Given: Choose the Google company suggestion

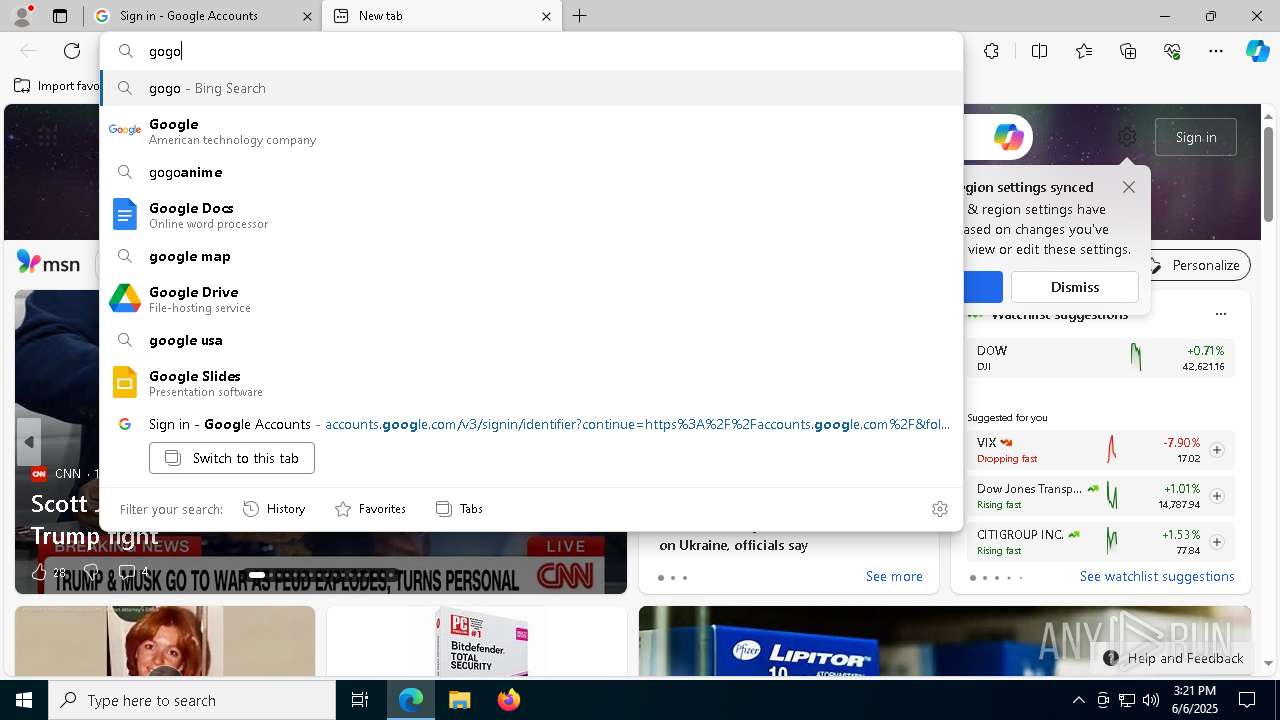Looking at the screenshot, I should coord(531,130).
